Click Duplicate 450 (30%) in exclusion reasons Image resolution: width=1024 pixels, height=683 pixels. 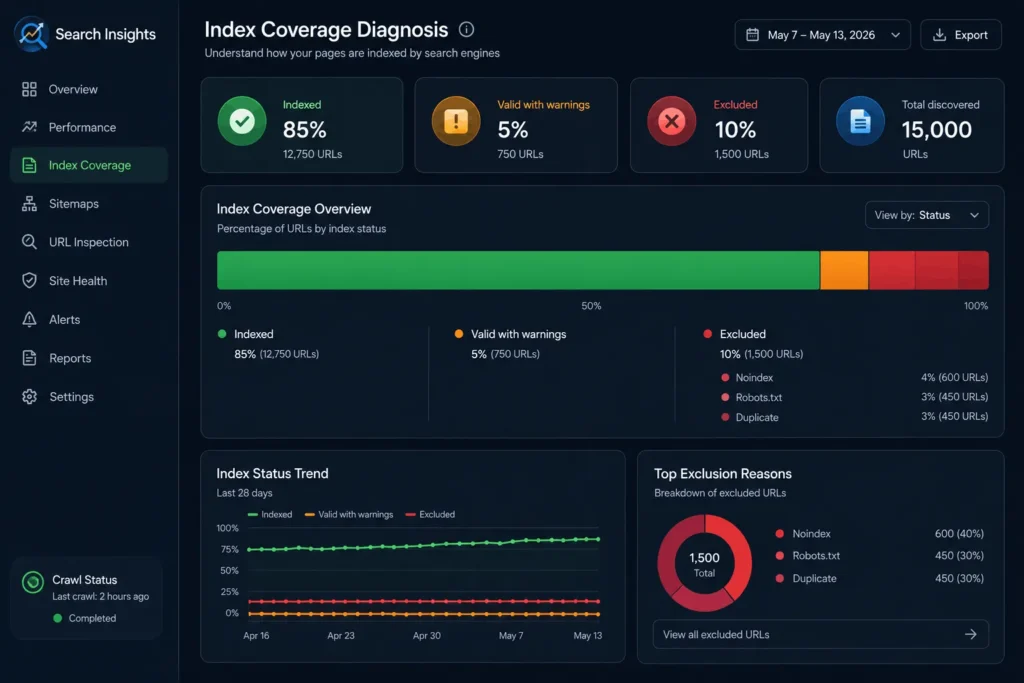coord(880,578)
